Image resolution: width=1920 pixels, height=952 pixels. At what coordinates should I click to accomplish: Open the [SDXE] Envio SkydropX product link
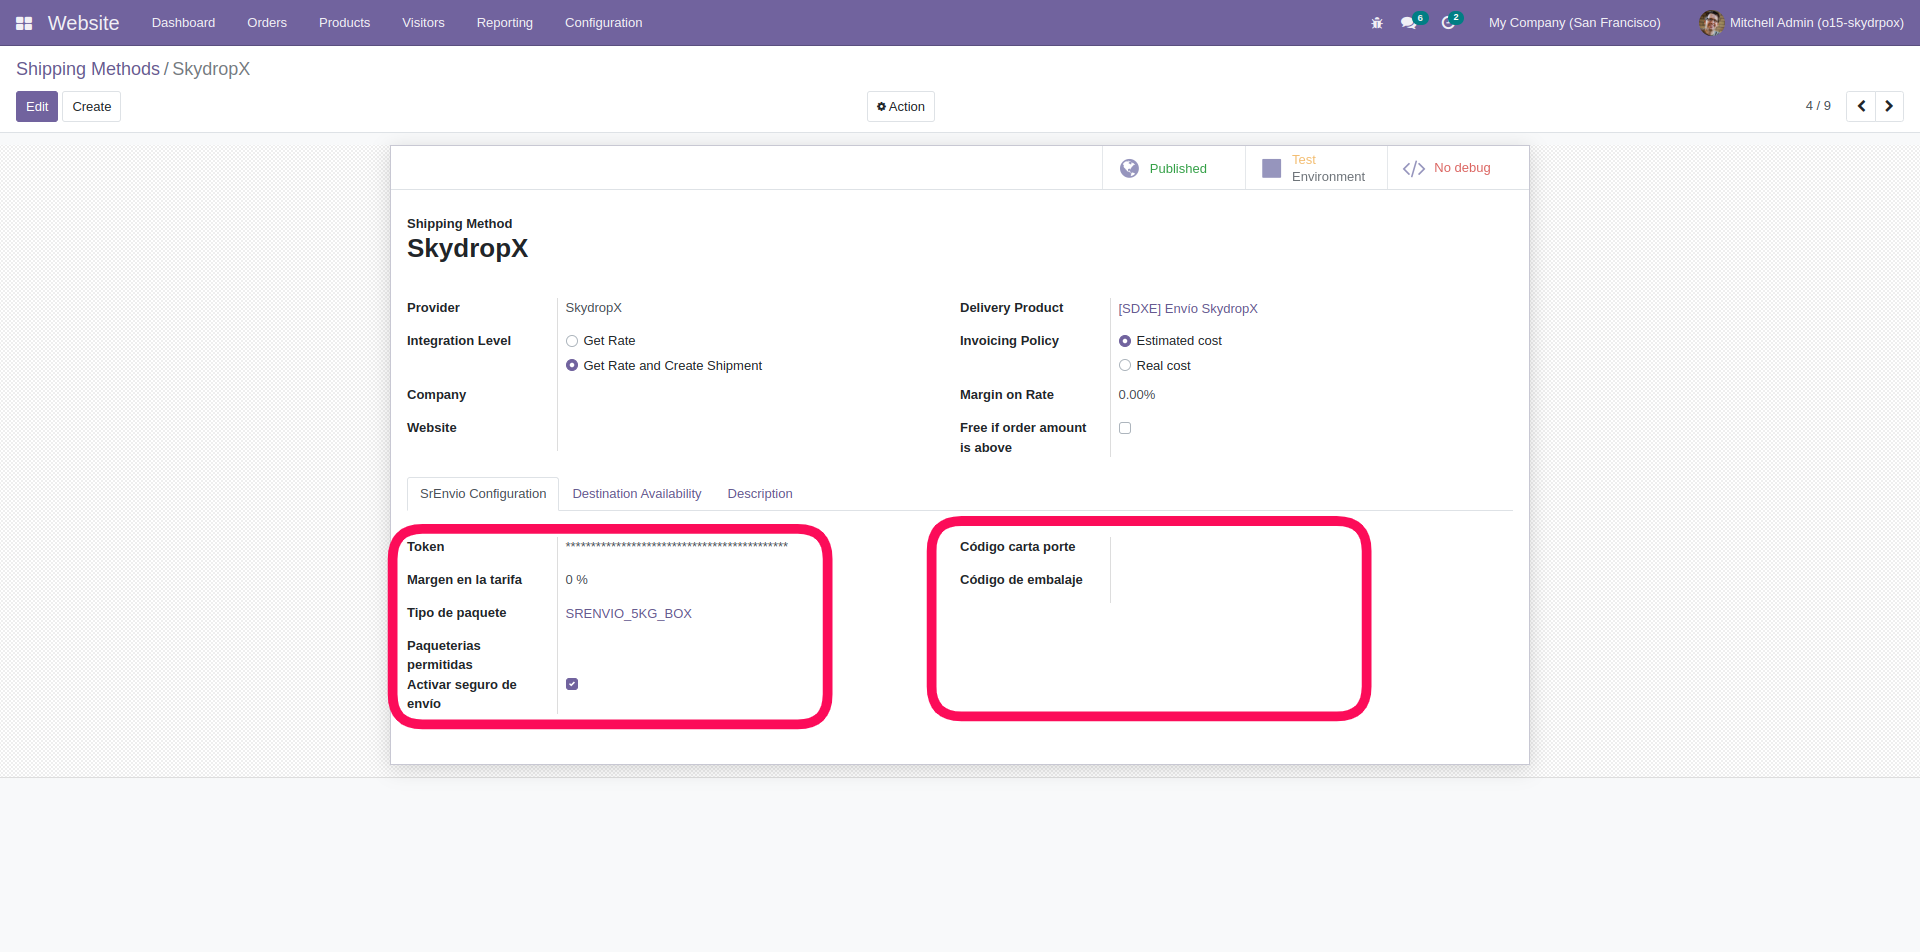(1187, 309)
